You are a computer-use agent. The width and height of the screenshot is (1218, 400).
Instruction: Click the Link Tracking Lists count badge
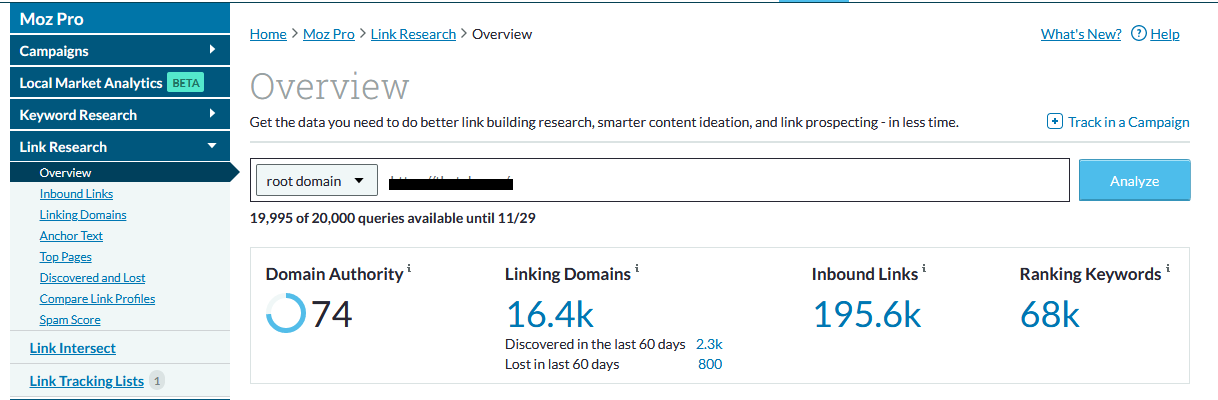pyautogui.click(x=157, y=381)
